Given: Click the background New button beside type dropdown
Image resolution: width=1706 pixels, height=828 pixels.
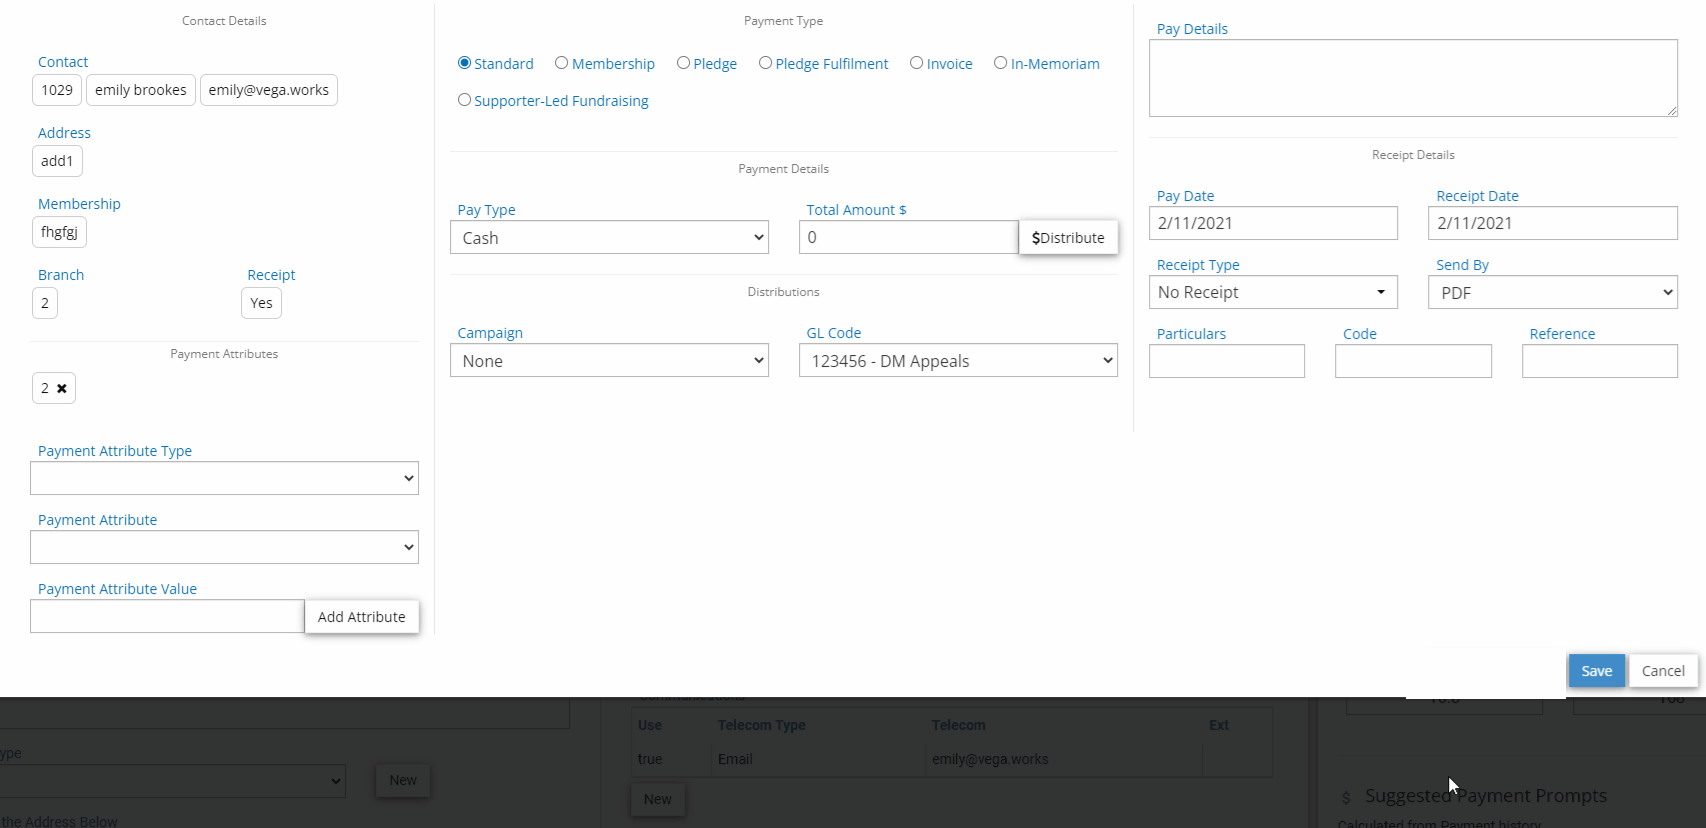Looking at the screenshot, I should (x=403, y=780).
